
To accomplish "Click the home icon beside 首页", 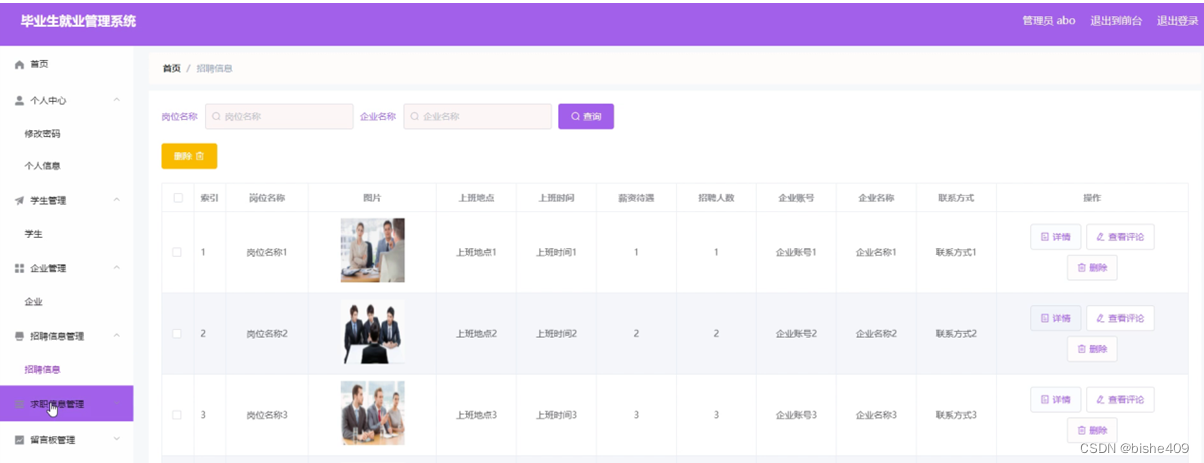I will [x=19, y=64].
